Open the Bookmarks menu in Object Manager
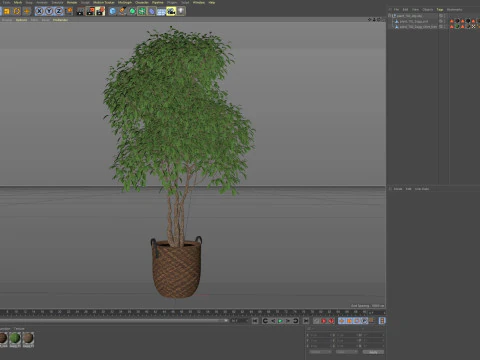The height and width of the screenshot is (360, 480). coord(454,10)
